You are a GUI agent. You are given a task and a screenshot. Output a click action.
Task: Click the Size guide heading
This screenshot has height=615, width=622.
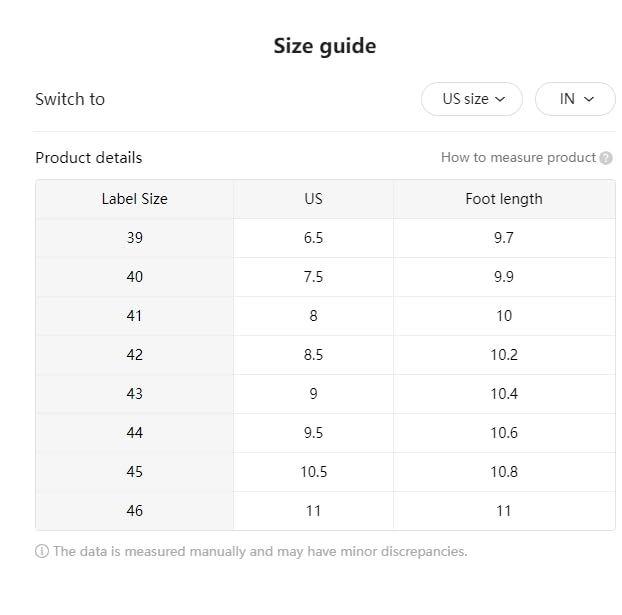pyautogui.click(x=325, y=46)
